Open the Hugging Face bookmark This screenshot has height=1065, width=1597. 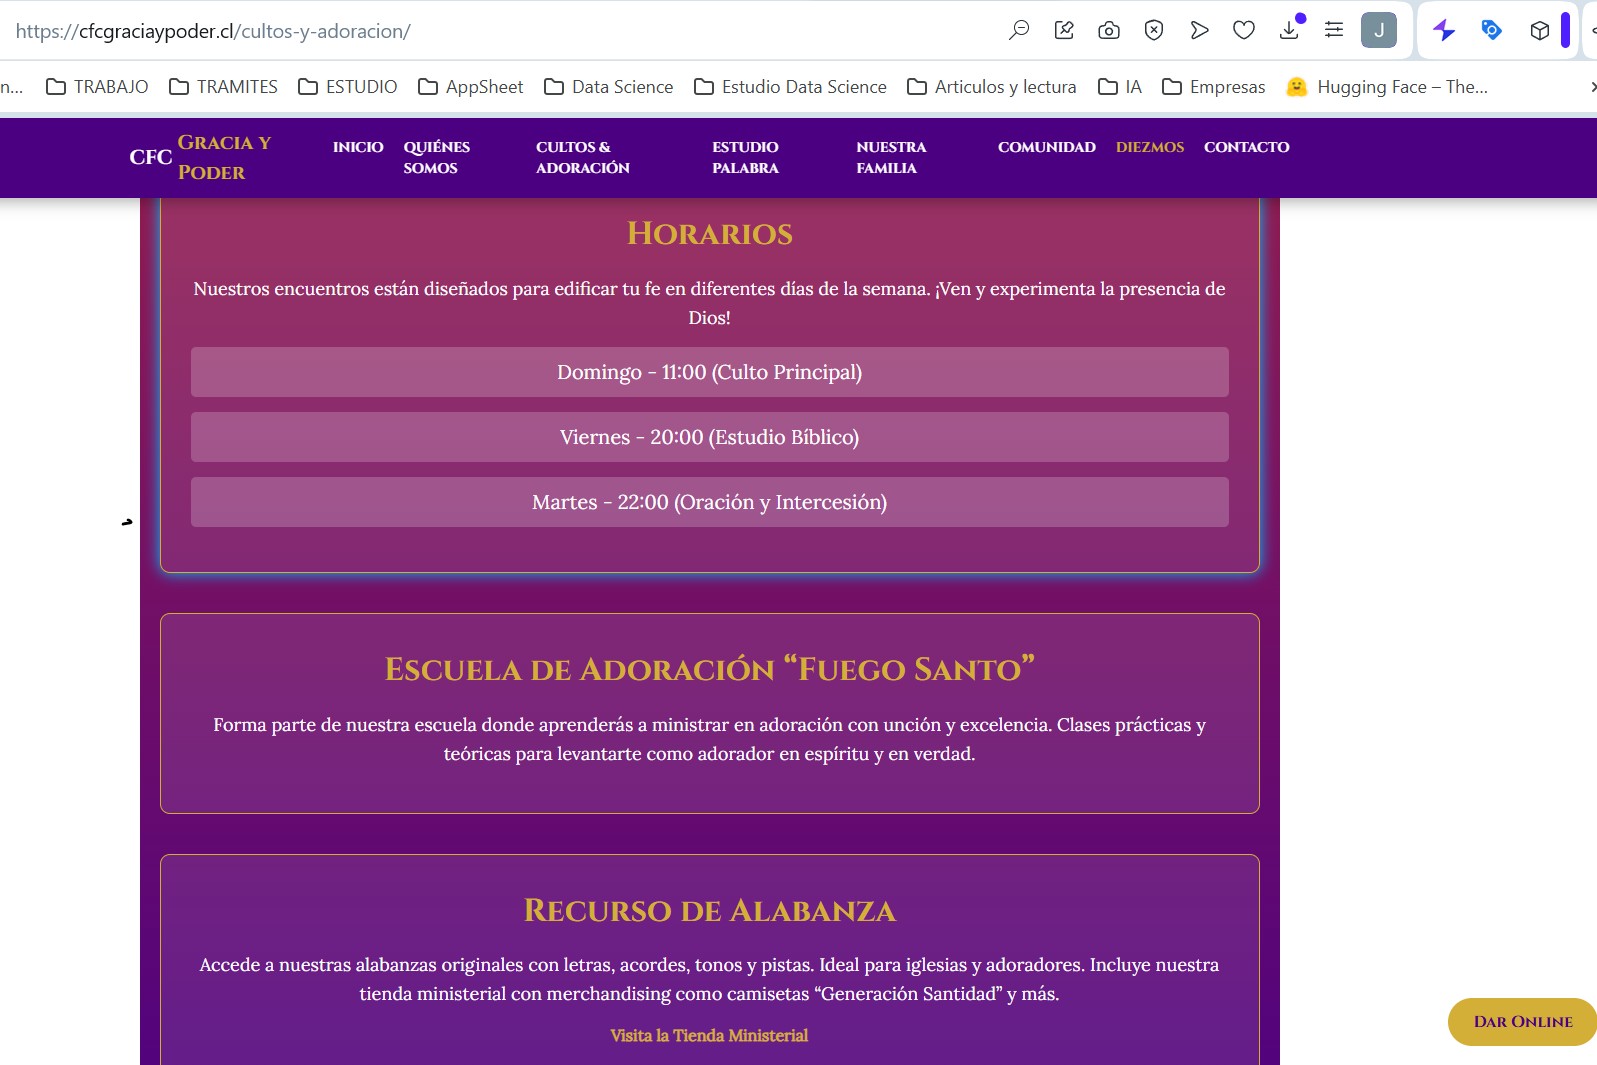[x=1387, y=87]
